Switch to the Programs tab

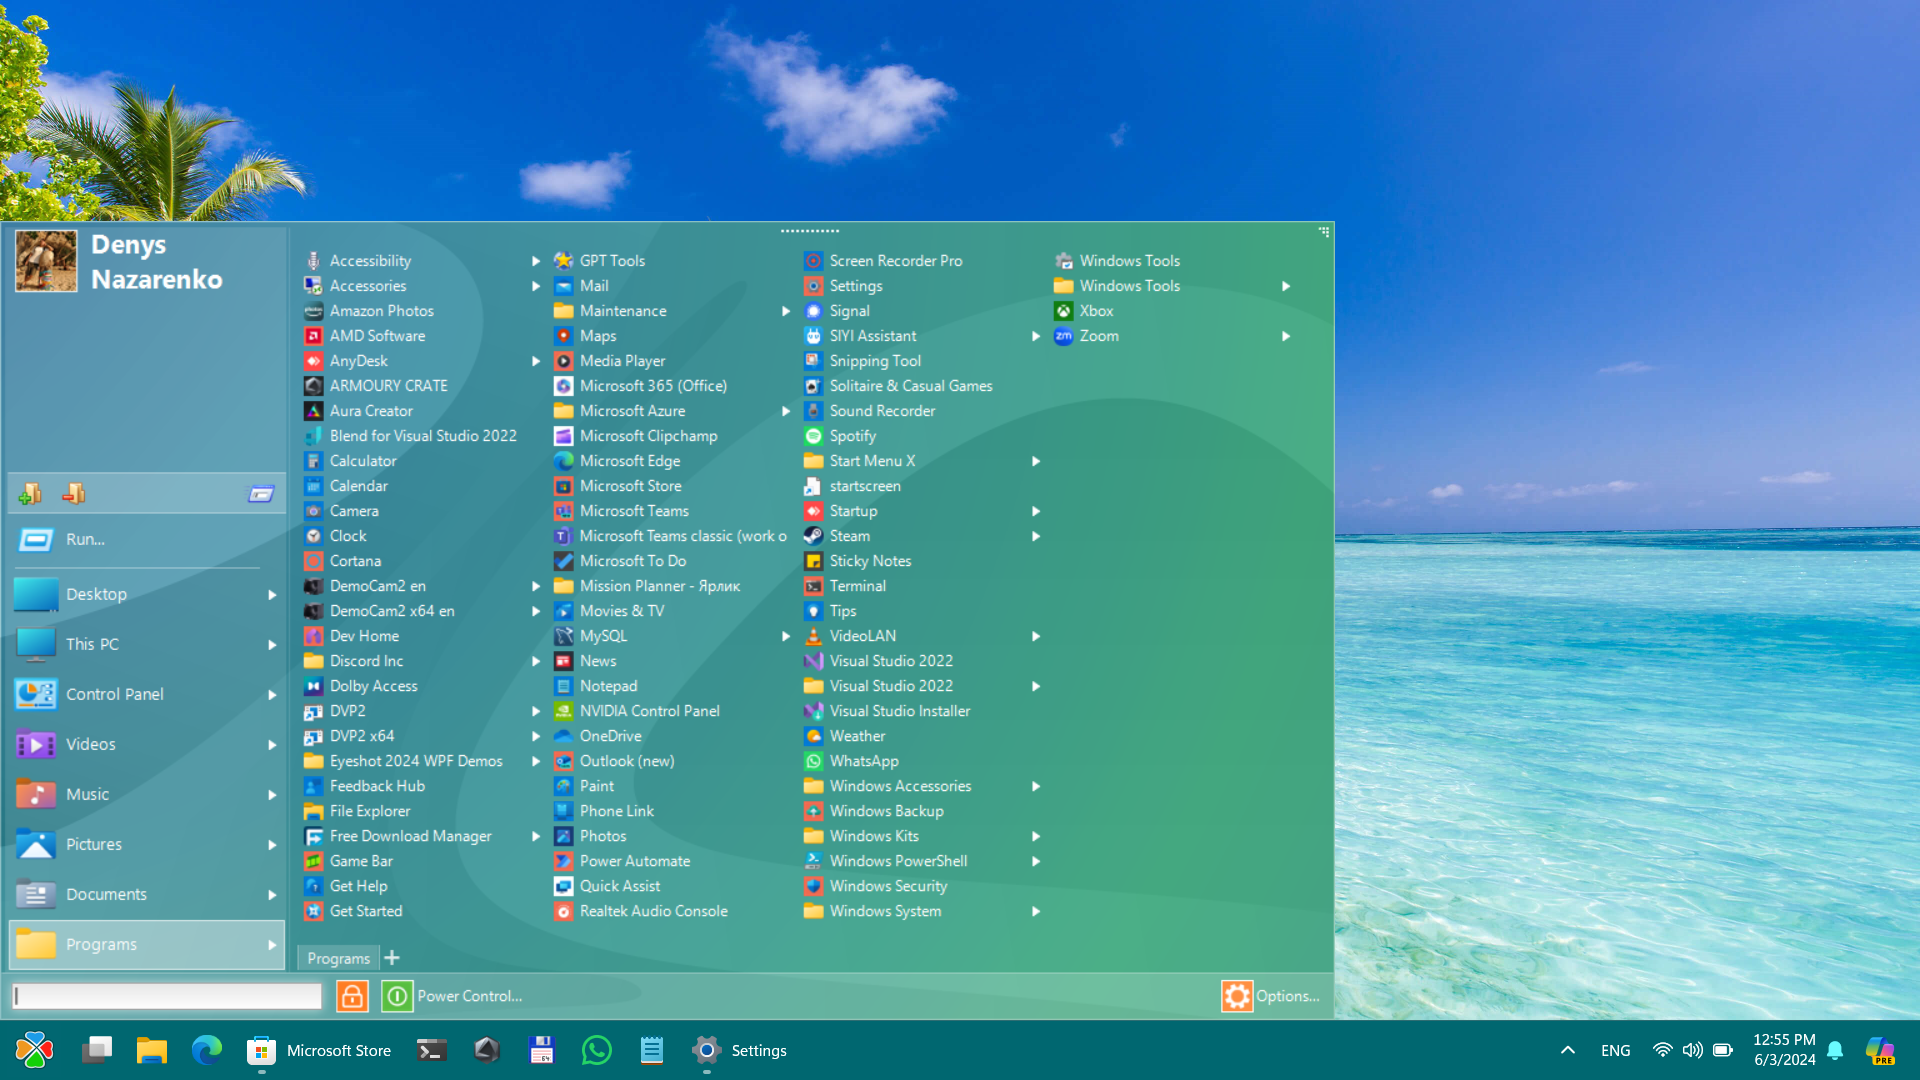338,958
